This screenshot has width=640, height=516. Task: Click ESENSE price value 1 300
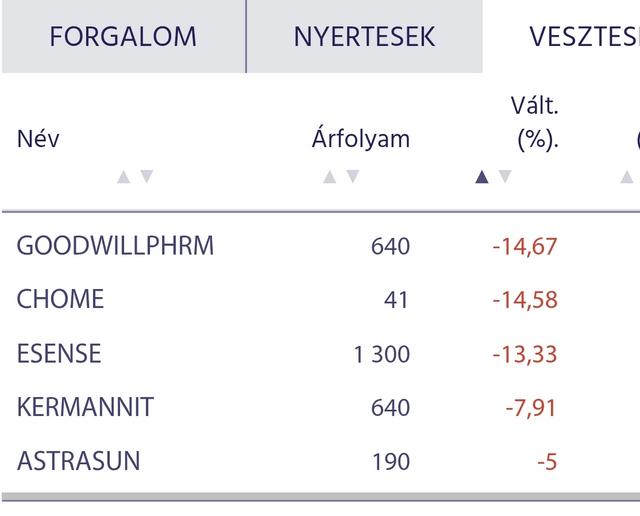[381, 354]
